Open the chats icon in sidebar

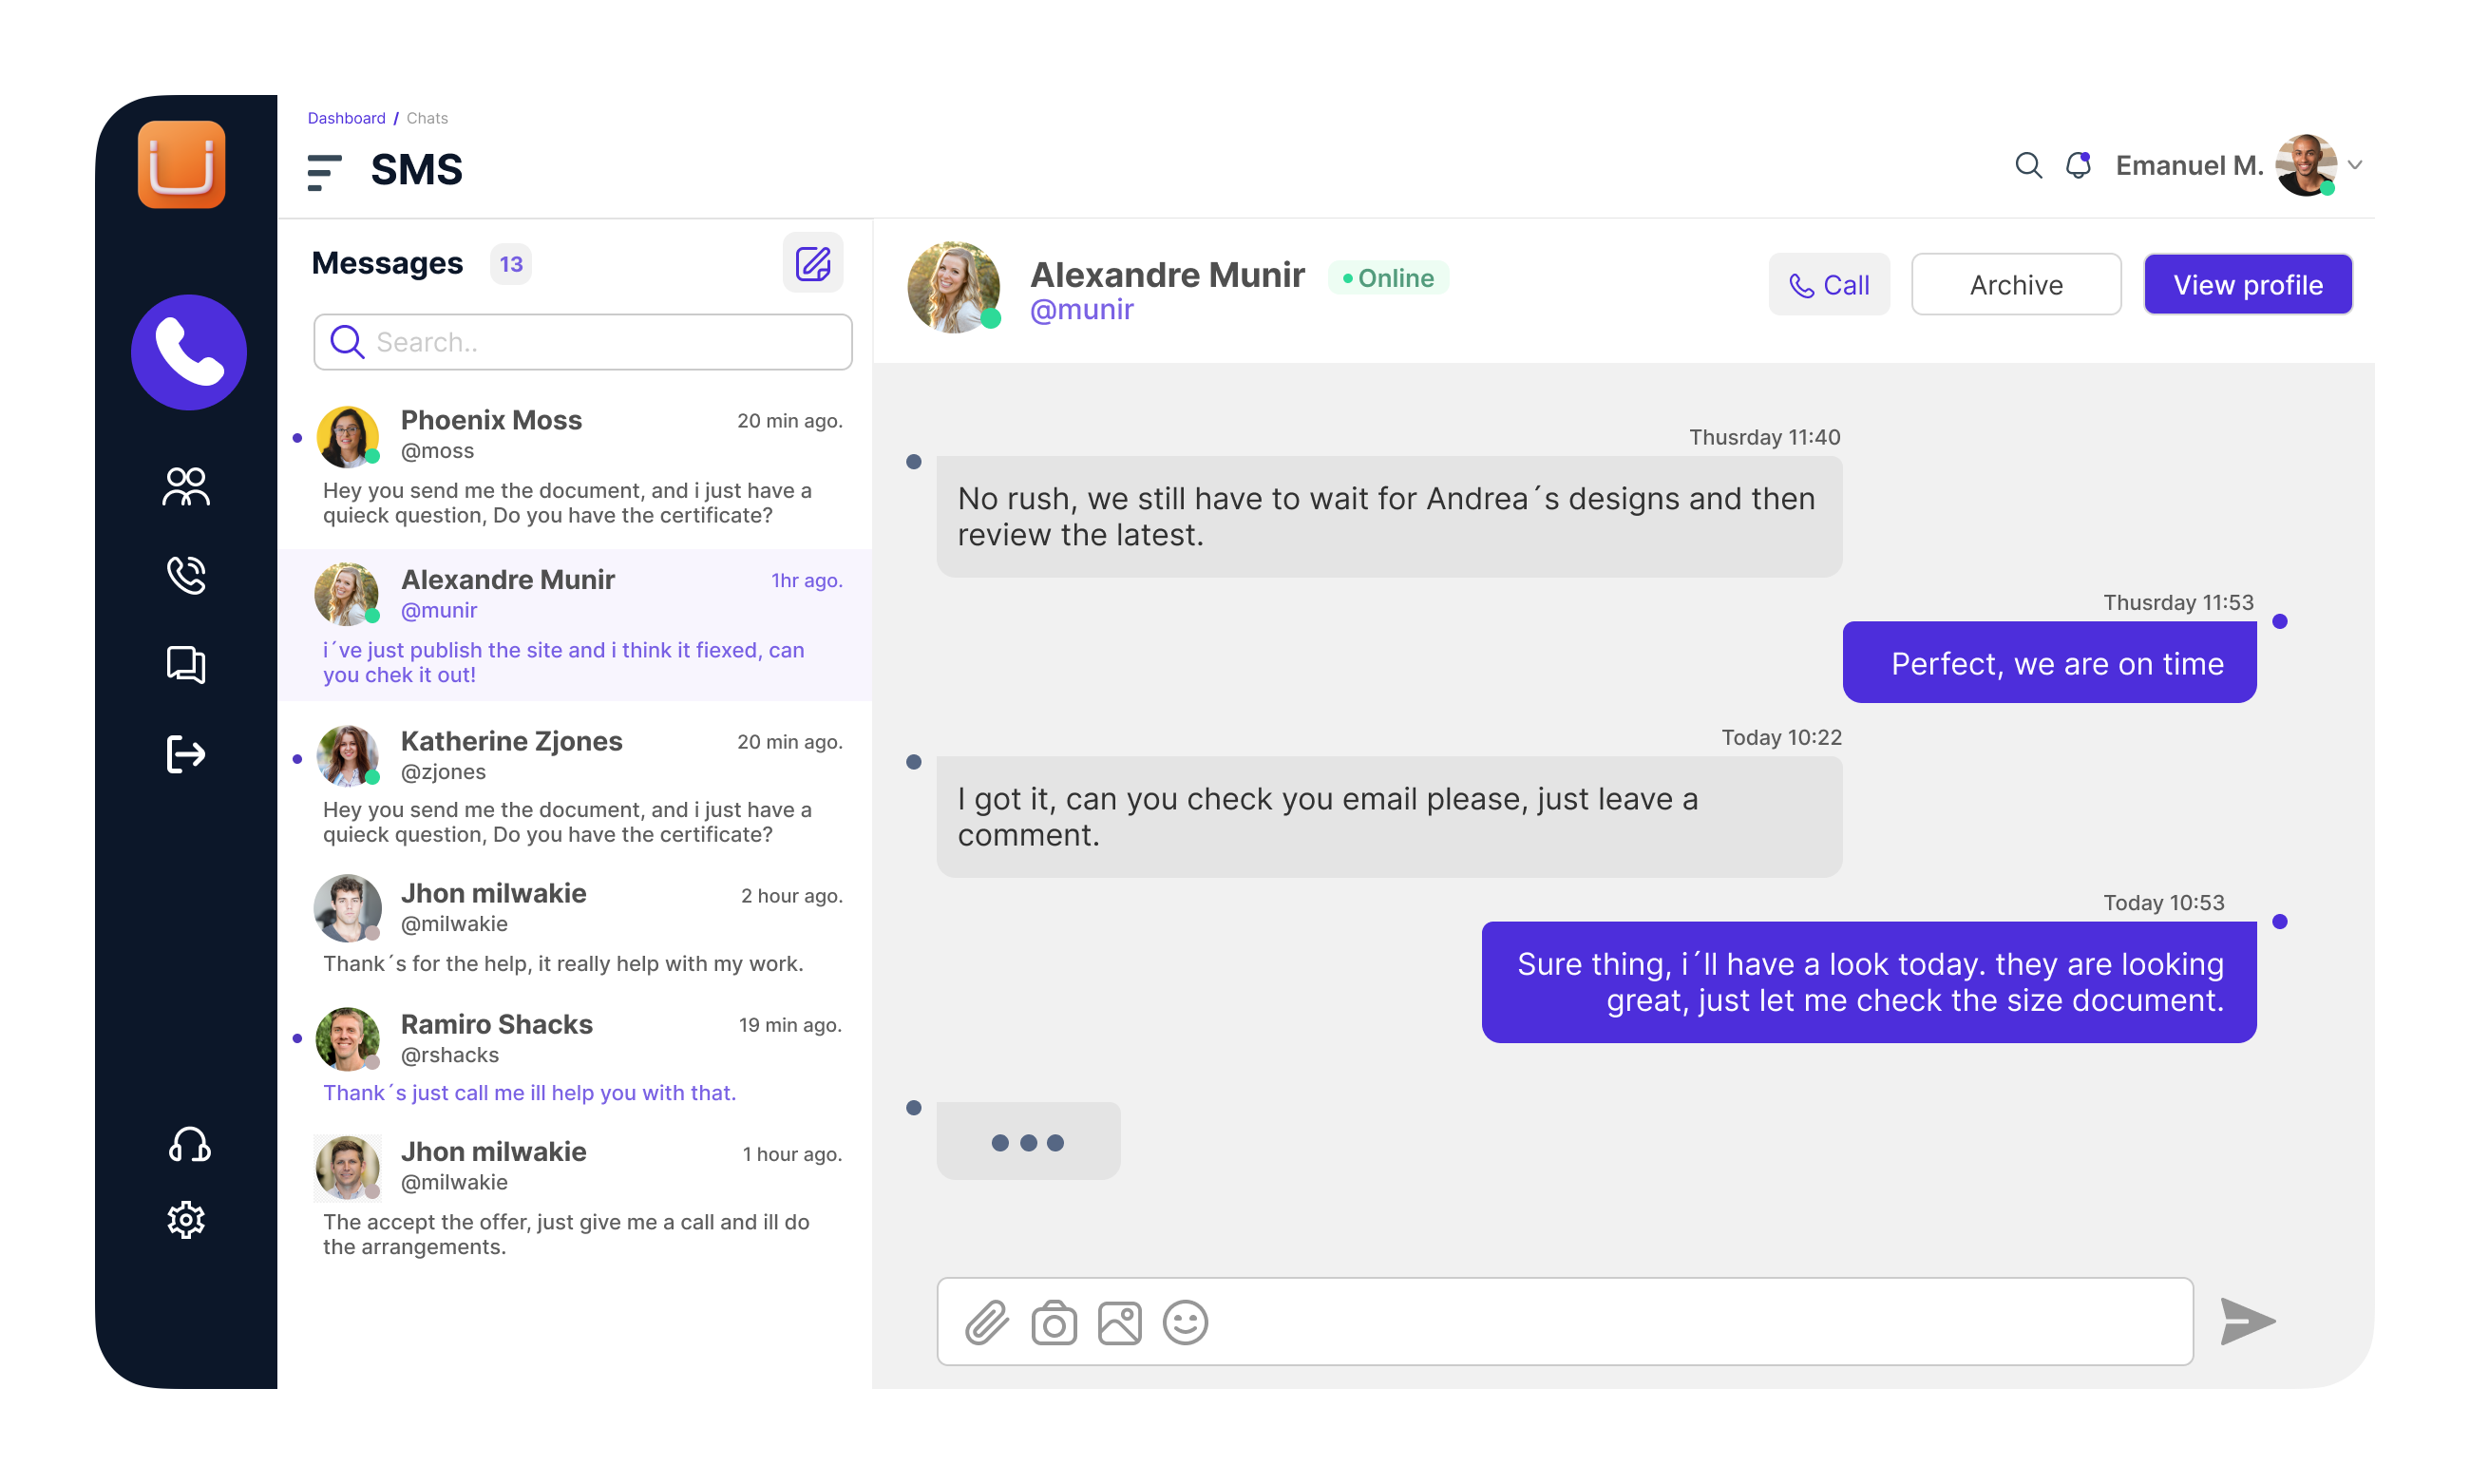pyautogui.click(x=186, y=664)
